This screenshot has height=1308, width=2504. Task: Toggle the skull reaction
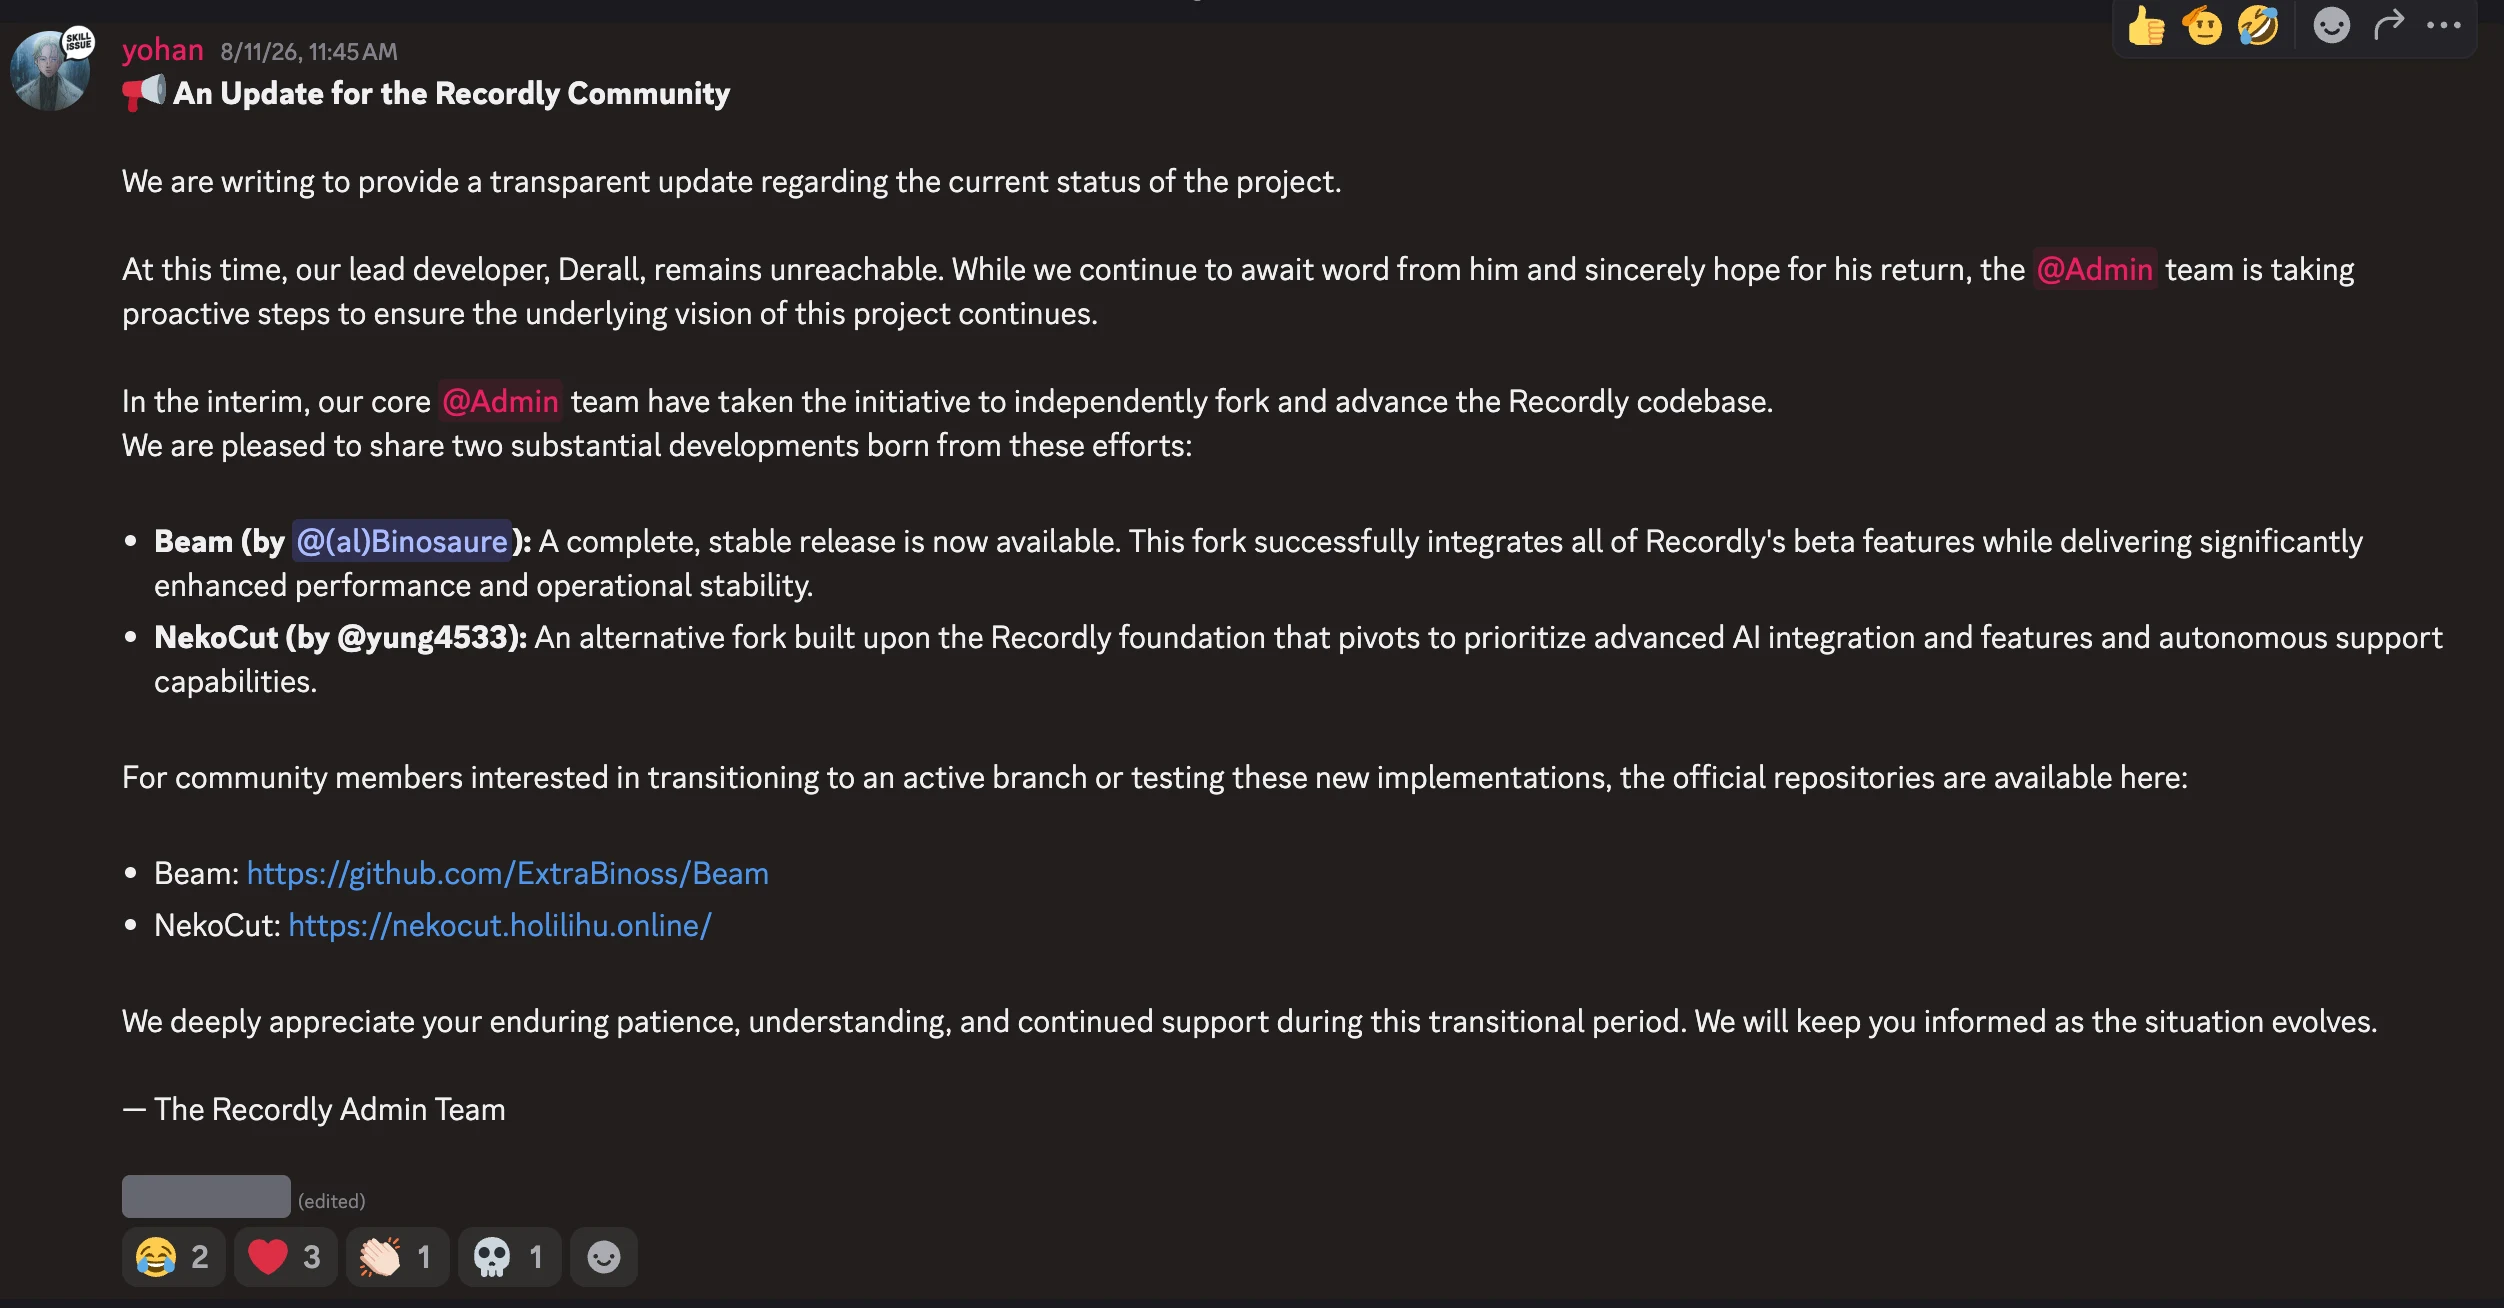509,1257
